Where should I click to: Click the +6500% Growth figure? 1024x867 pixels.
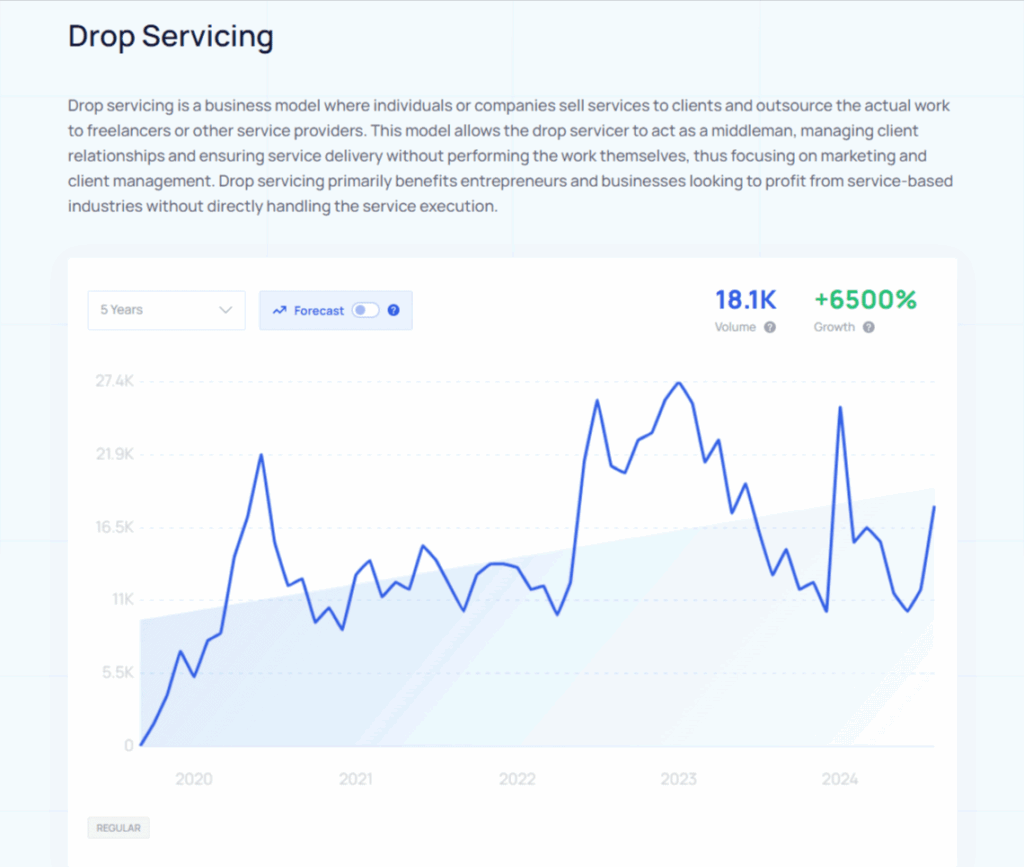click(866, 299)
